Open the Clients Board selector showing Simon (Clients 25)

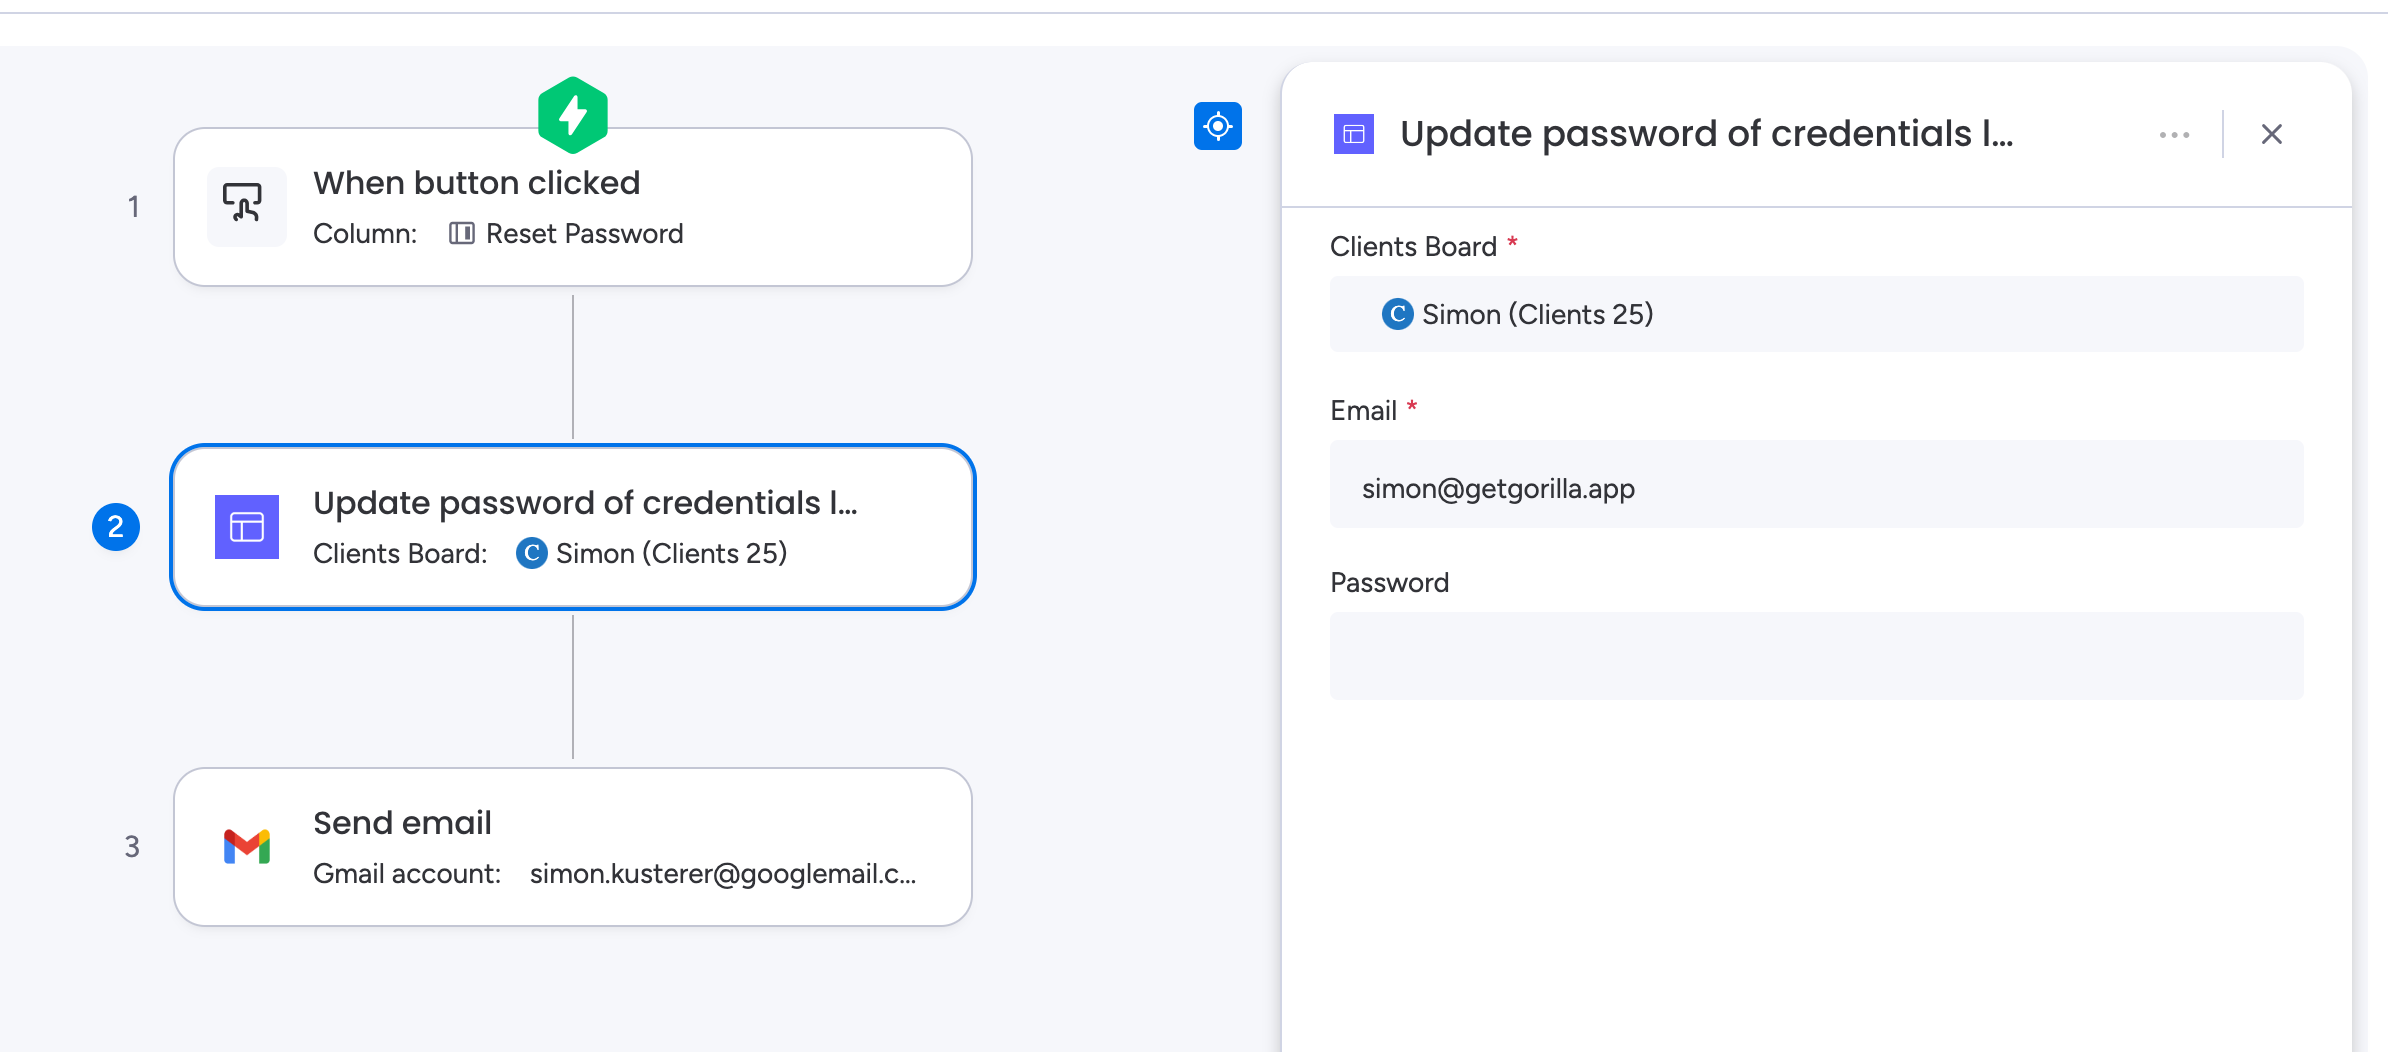(1815, 313)
